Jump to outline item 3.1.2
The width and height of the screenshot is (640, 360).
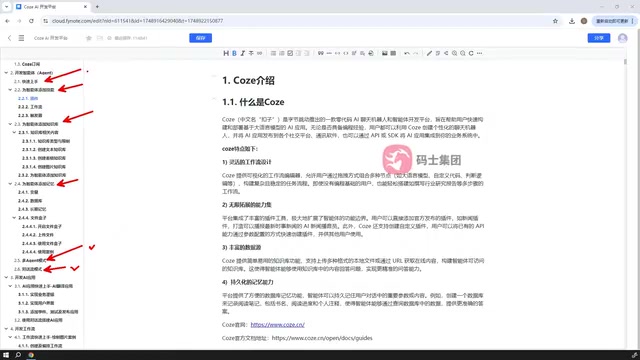[x=36, y=303]
